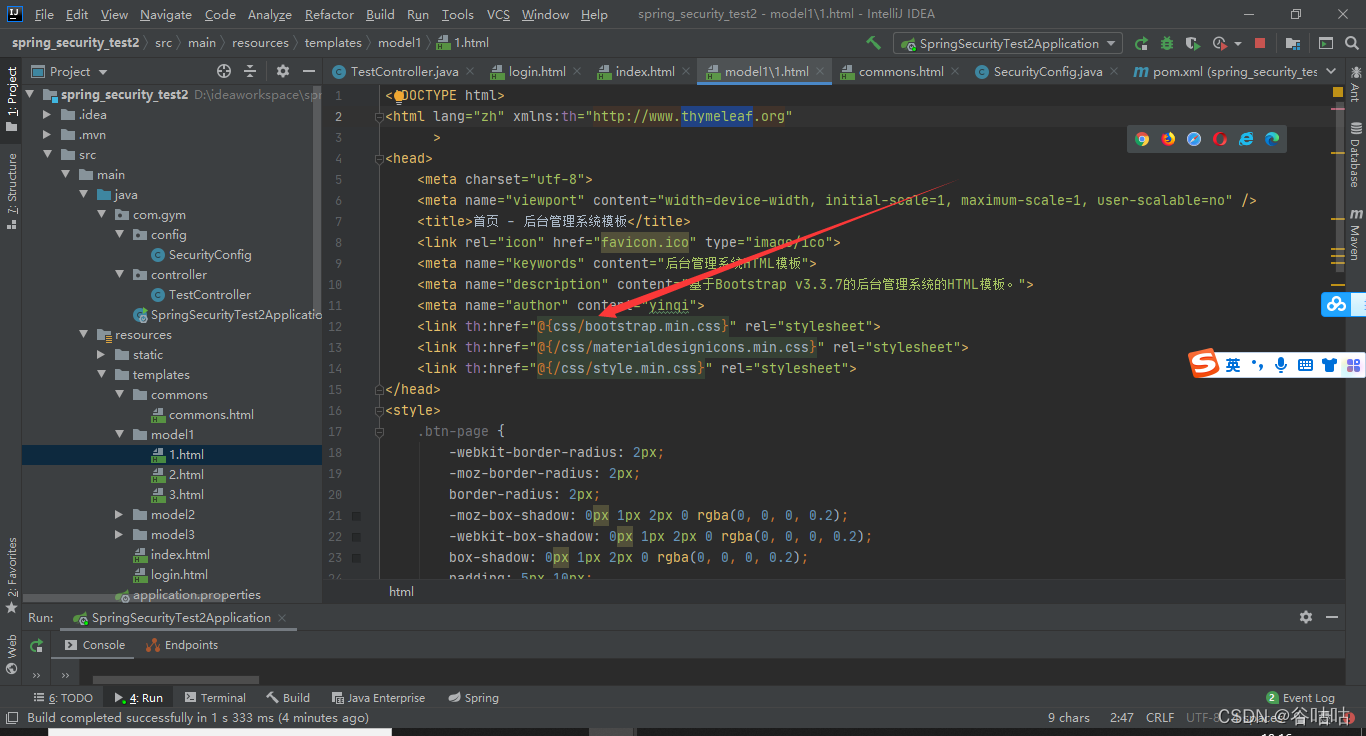The width and height of the screenshot is (1366, 736).
Task: Hide the Project panel with the minus icon
Action: 308,71
